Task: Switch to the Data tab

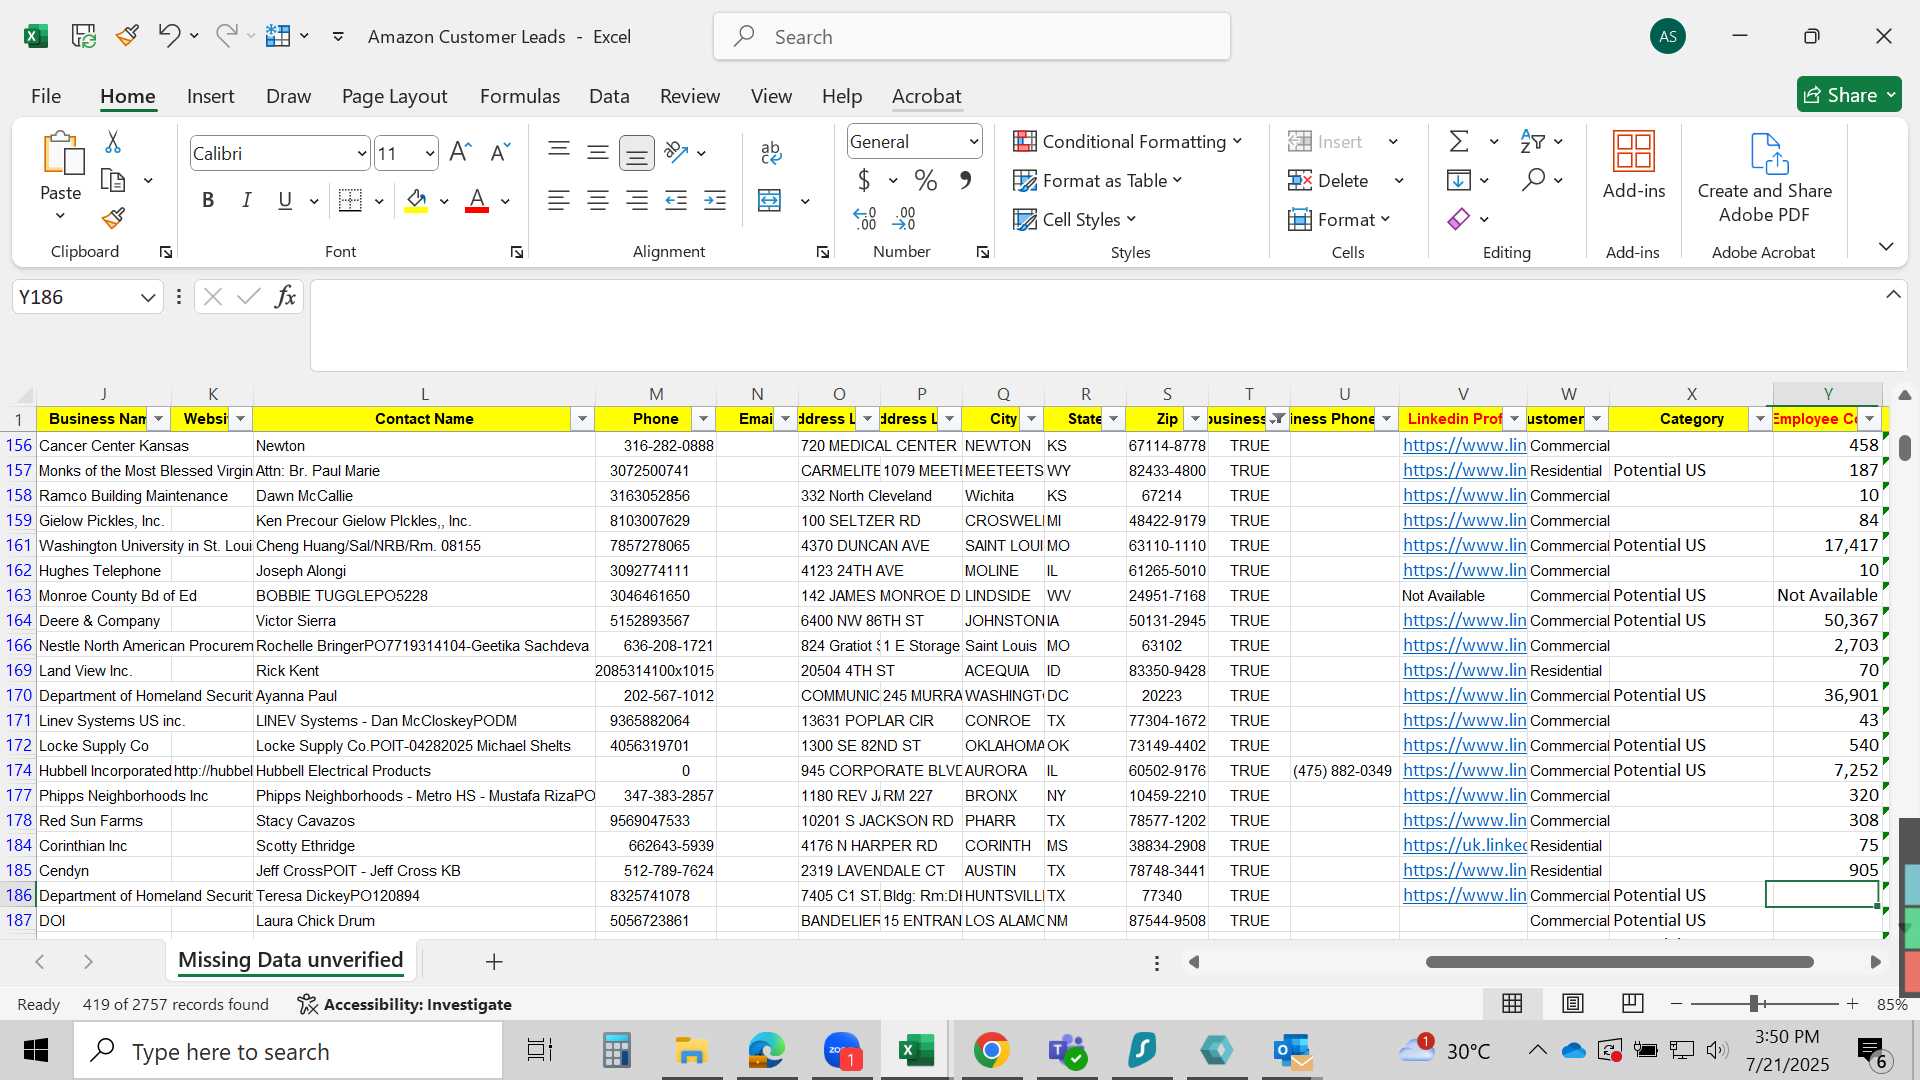Action: coord(609,96)
